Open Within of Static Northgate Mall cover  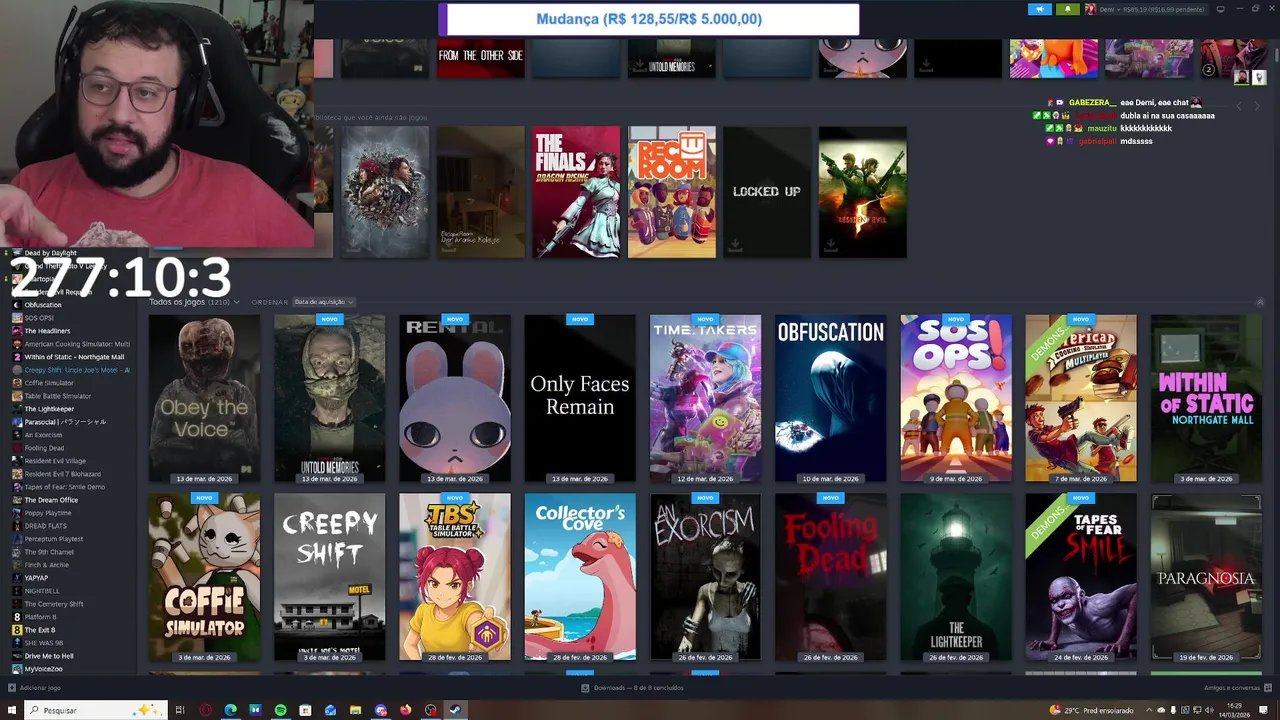[1206, 398]
